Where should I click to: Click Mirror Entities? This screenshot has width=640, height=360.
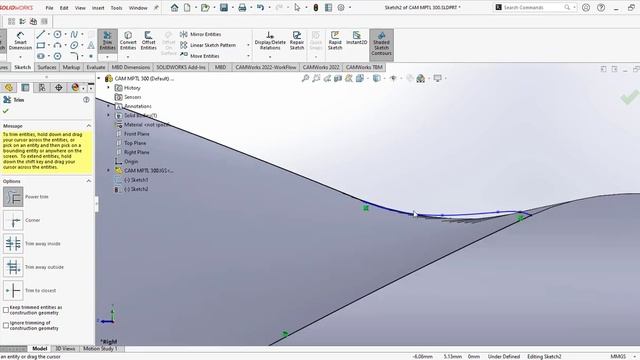[x=201, y=34]
